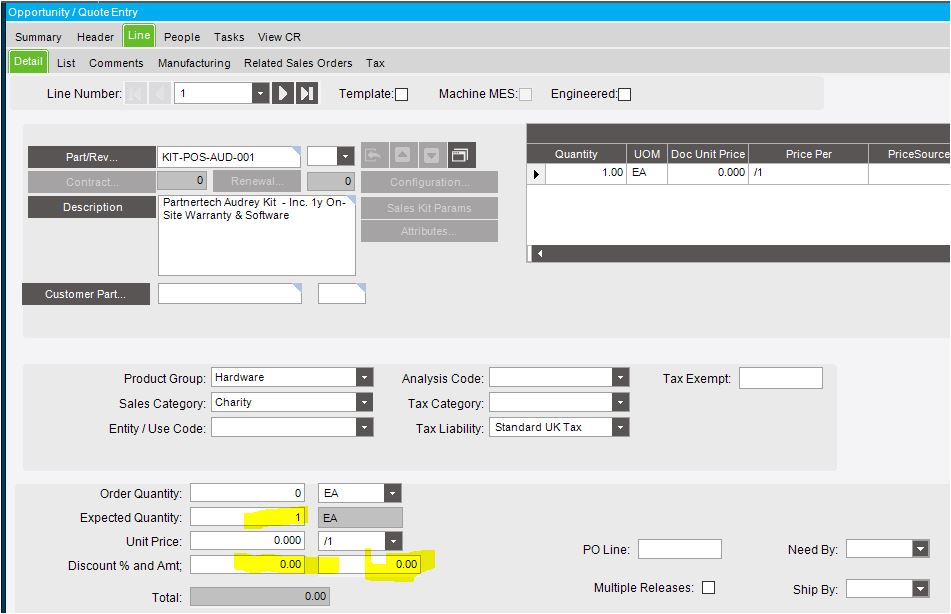Select the Line tab
Screen dimensions: 951x614
point(139,35)
